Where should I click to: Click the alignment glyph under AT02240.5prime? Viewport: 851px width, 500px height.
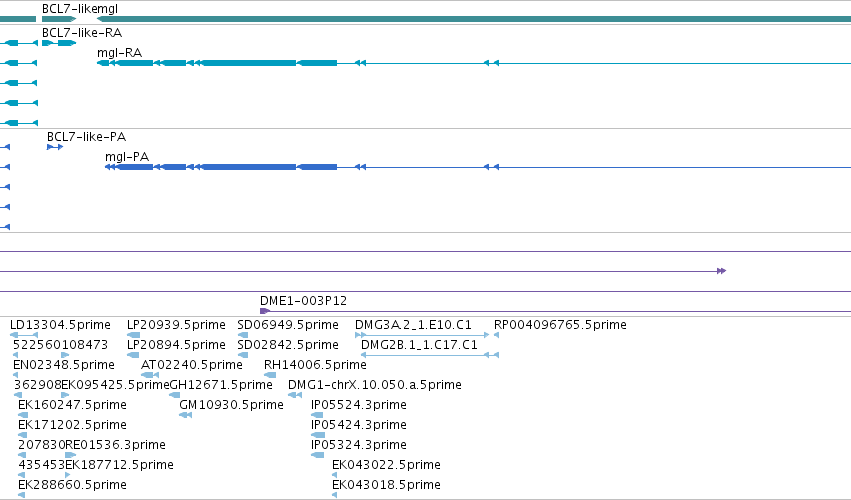pyautogui.click(x=150, y=375)
